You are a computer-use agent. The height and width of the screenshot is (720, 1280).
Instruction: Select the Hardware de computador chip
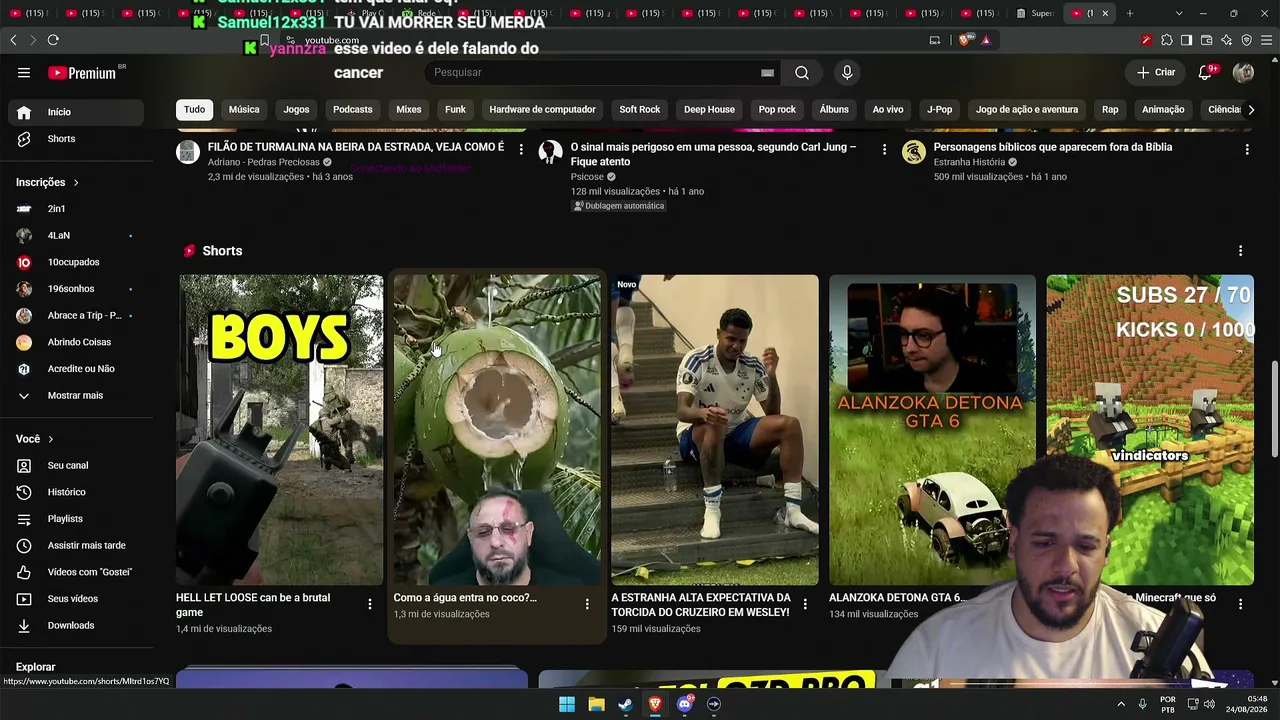coord(542,109)
